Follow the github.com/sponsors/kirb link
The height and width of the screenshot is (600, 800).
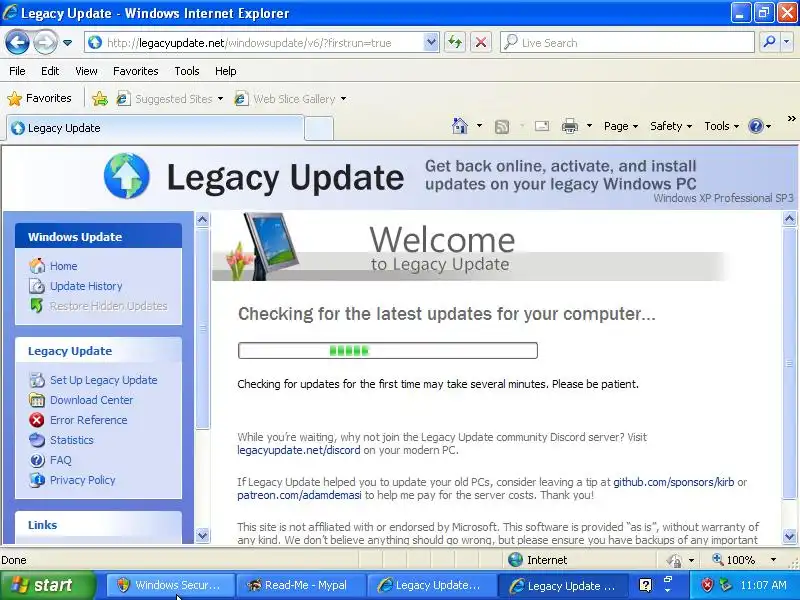673,482
